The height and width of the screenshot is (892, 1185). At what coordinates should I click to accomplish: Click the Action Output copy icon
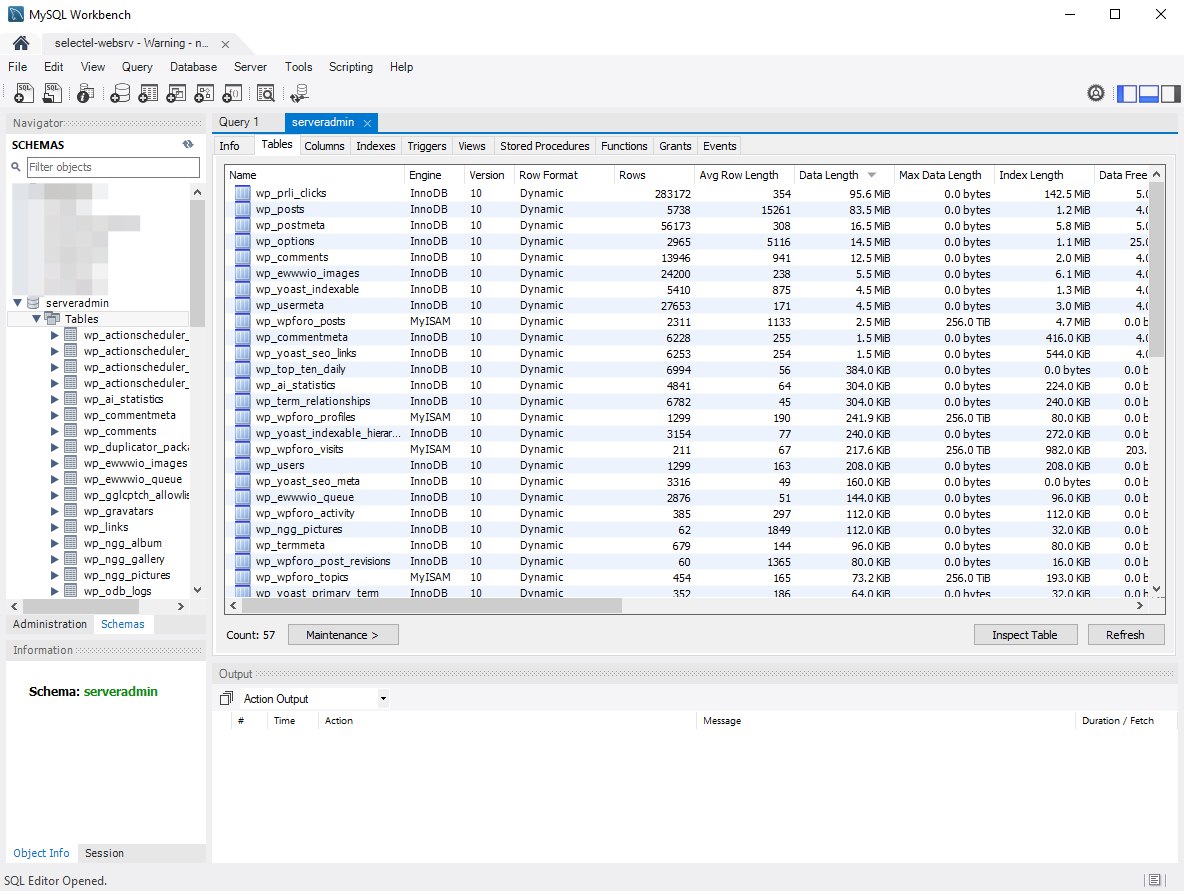[226, 698]
